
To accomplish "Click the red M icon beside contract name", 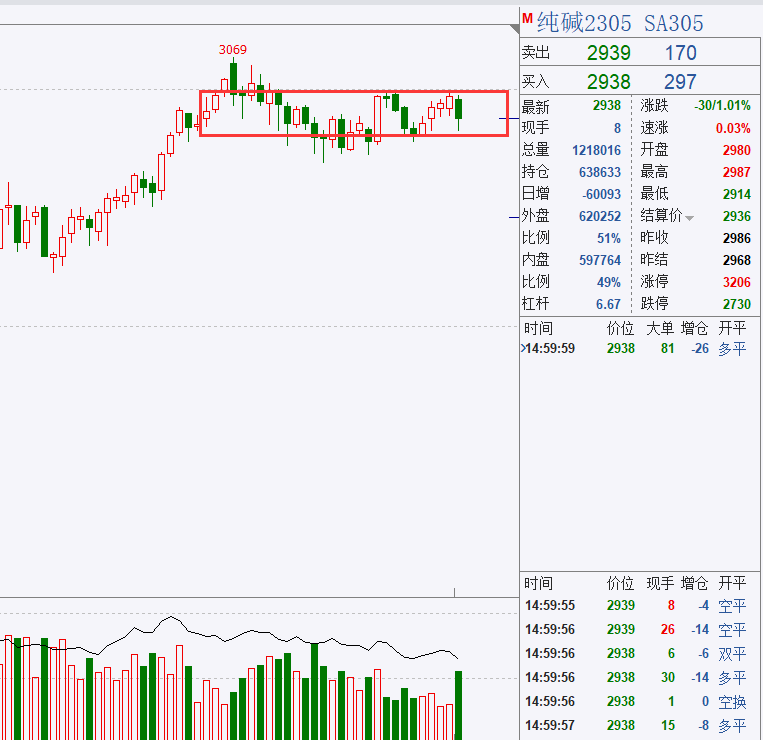I will click(527, 18).
